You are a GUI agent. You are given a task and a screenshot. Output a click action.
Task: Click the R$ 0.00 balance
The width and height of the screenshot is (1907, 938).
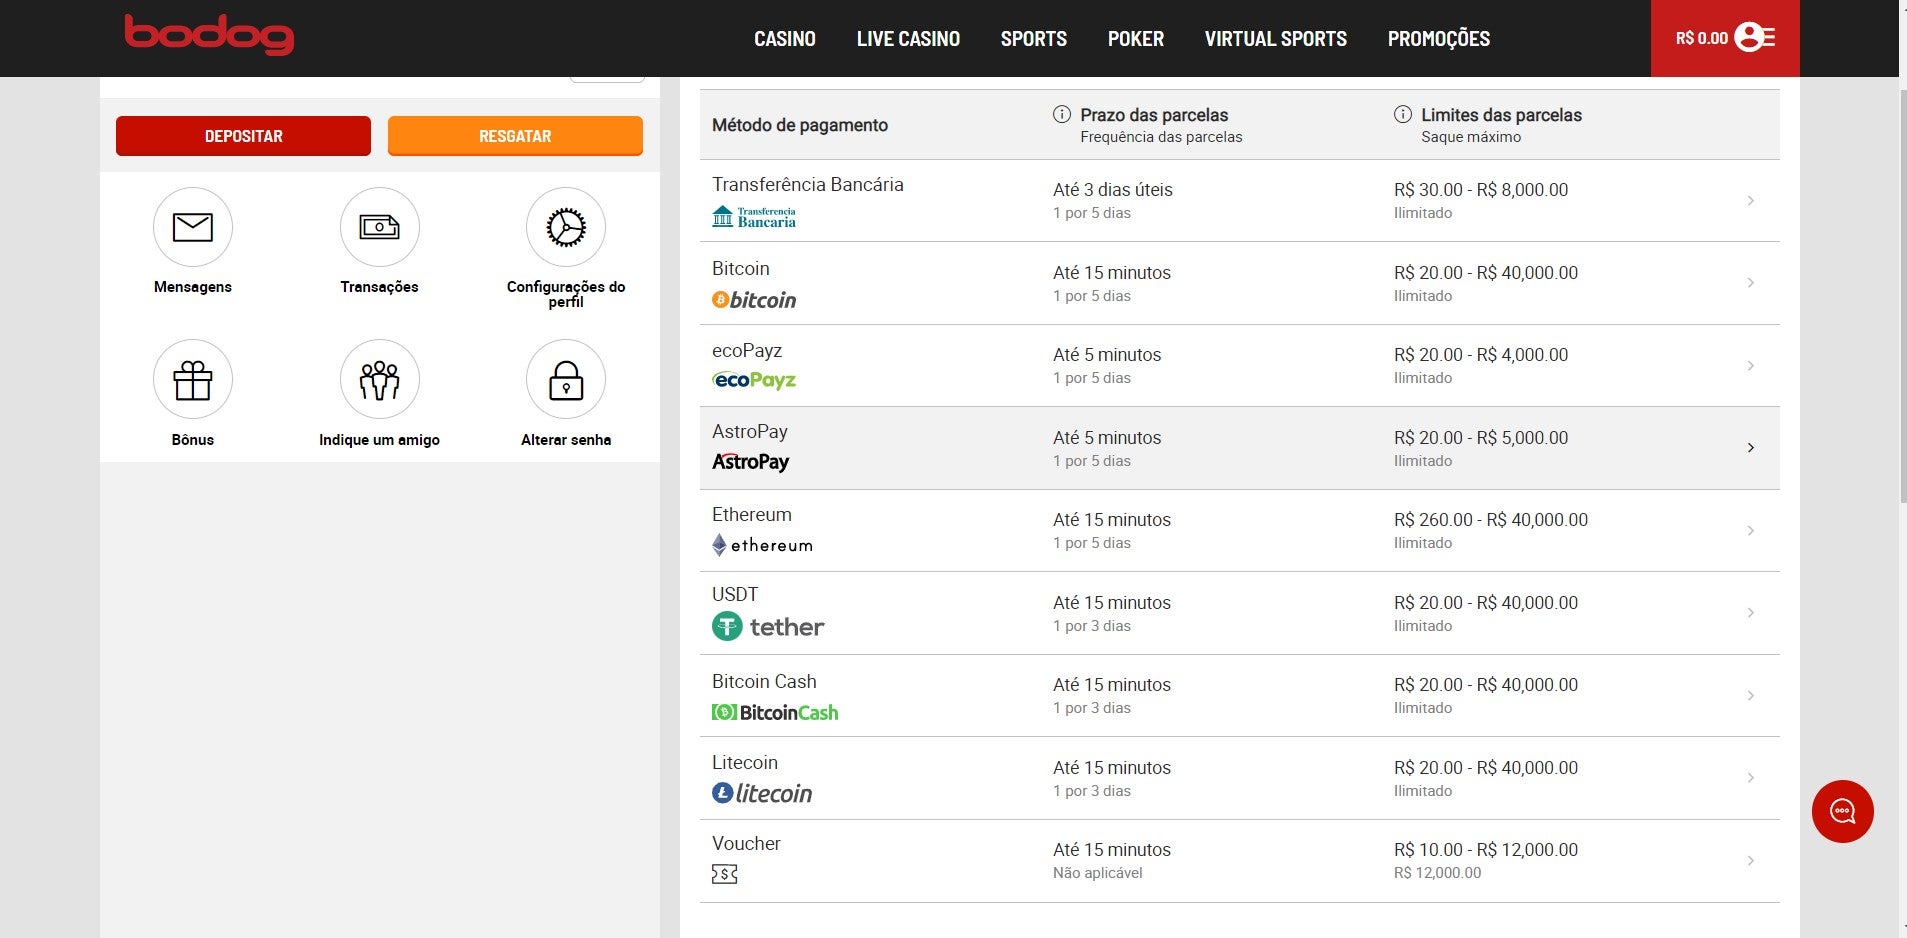click(x=1702, y=38)
